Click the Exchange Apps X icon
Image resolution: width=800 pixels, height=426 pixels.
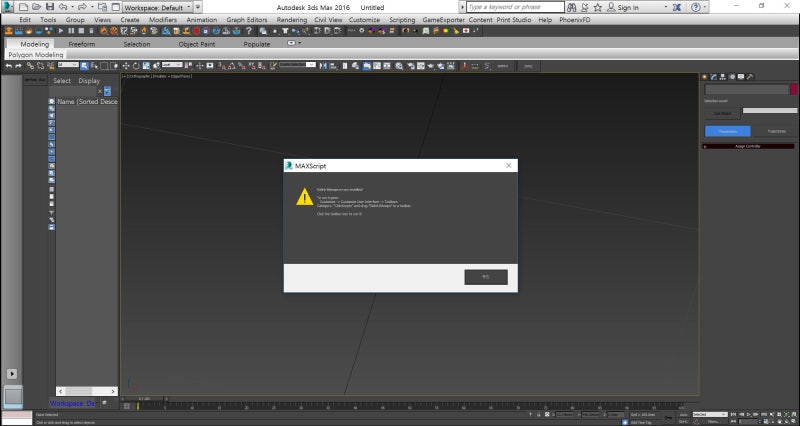tap(677, 7)
